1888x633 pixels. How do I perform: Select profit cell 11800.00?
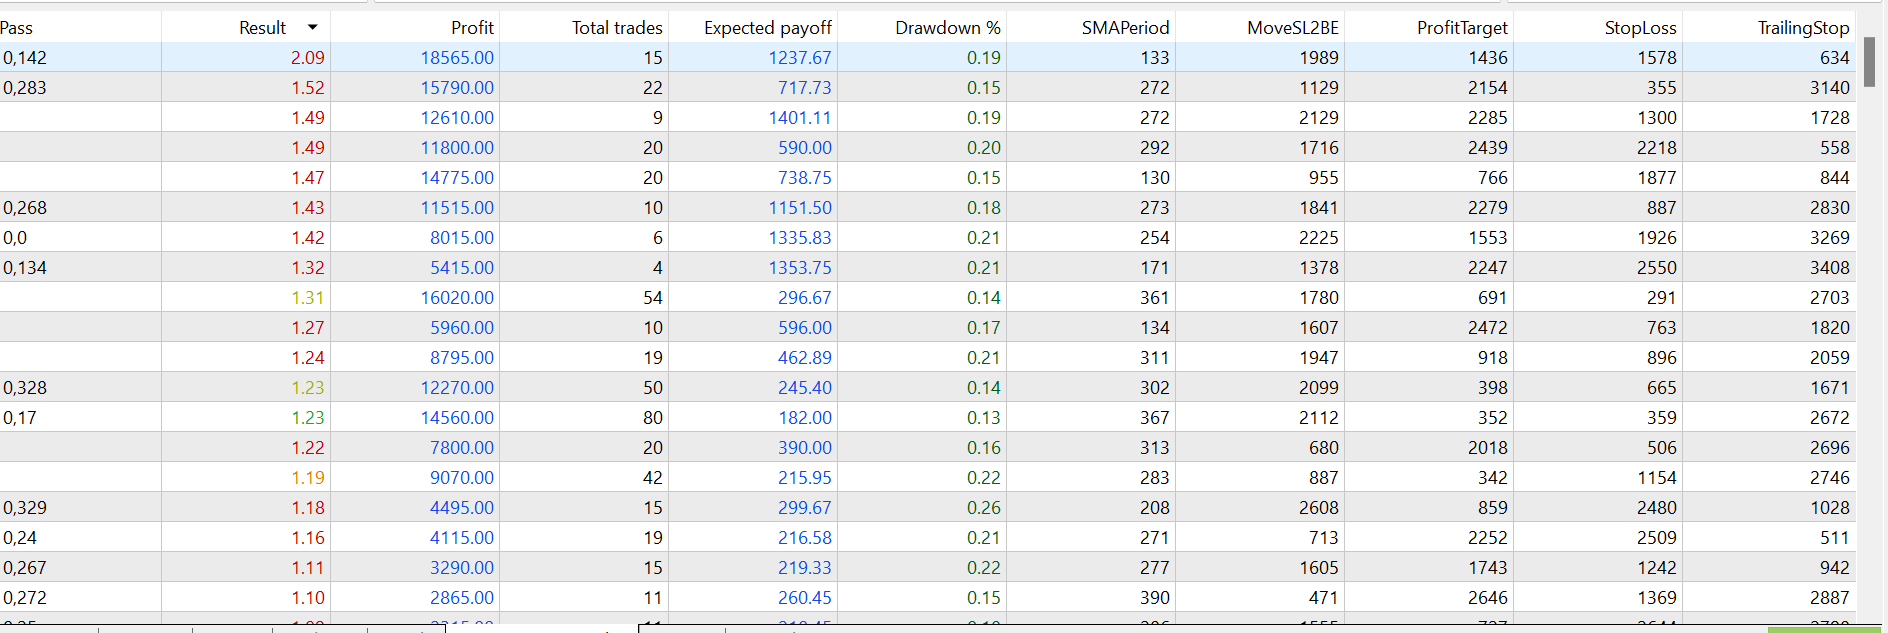coord(457,148)
